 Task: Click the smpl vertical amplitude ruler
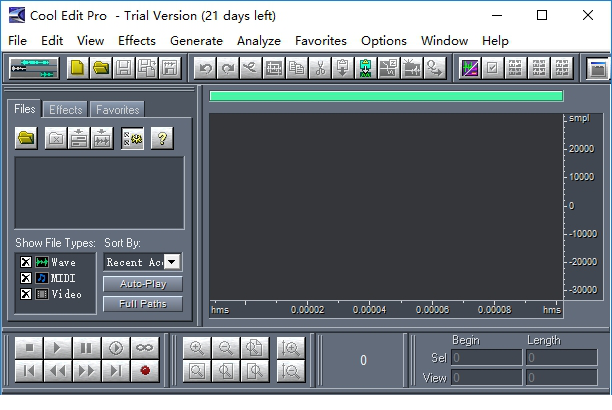(x=582, y=206)
